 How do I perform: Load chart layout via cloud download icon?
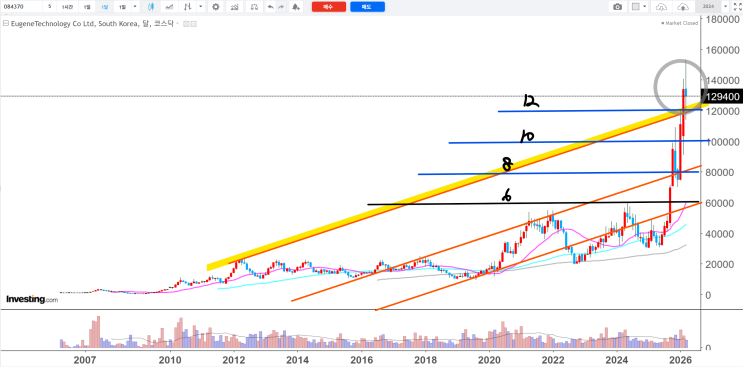(x=661, y=7)
